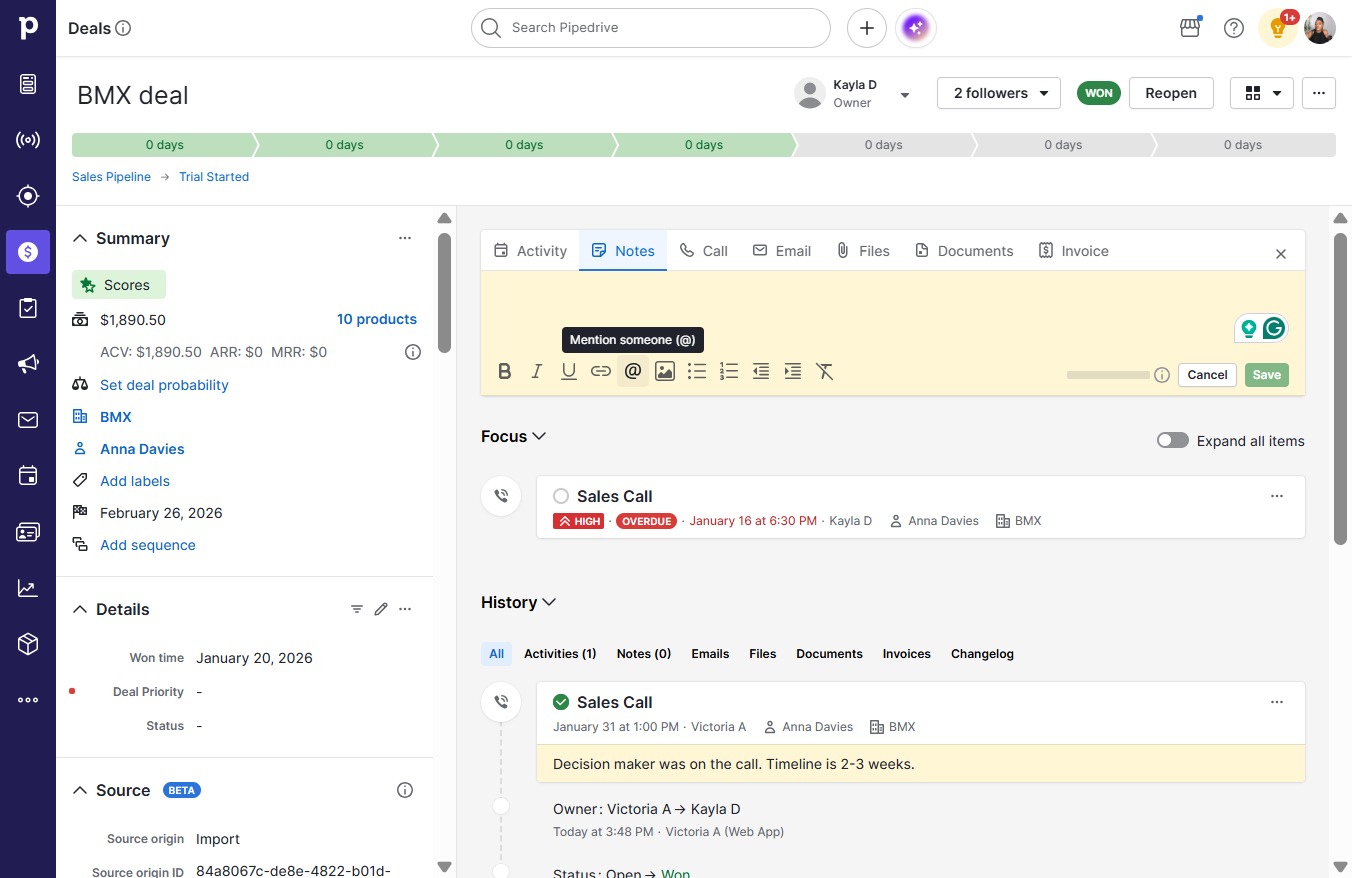
Task: Clear formatting in the note editor
Action: point(825,372)
